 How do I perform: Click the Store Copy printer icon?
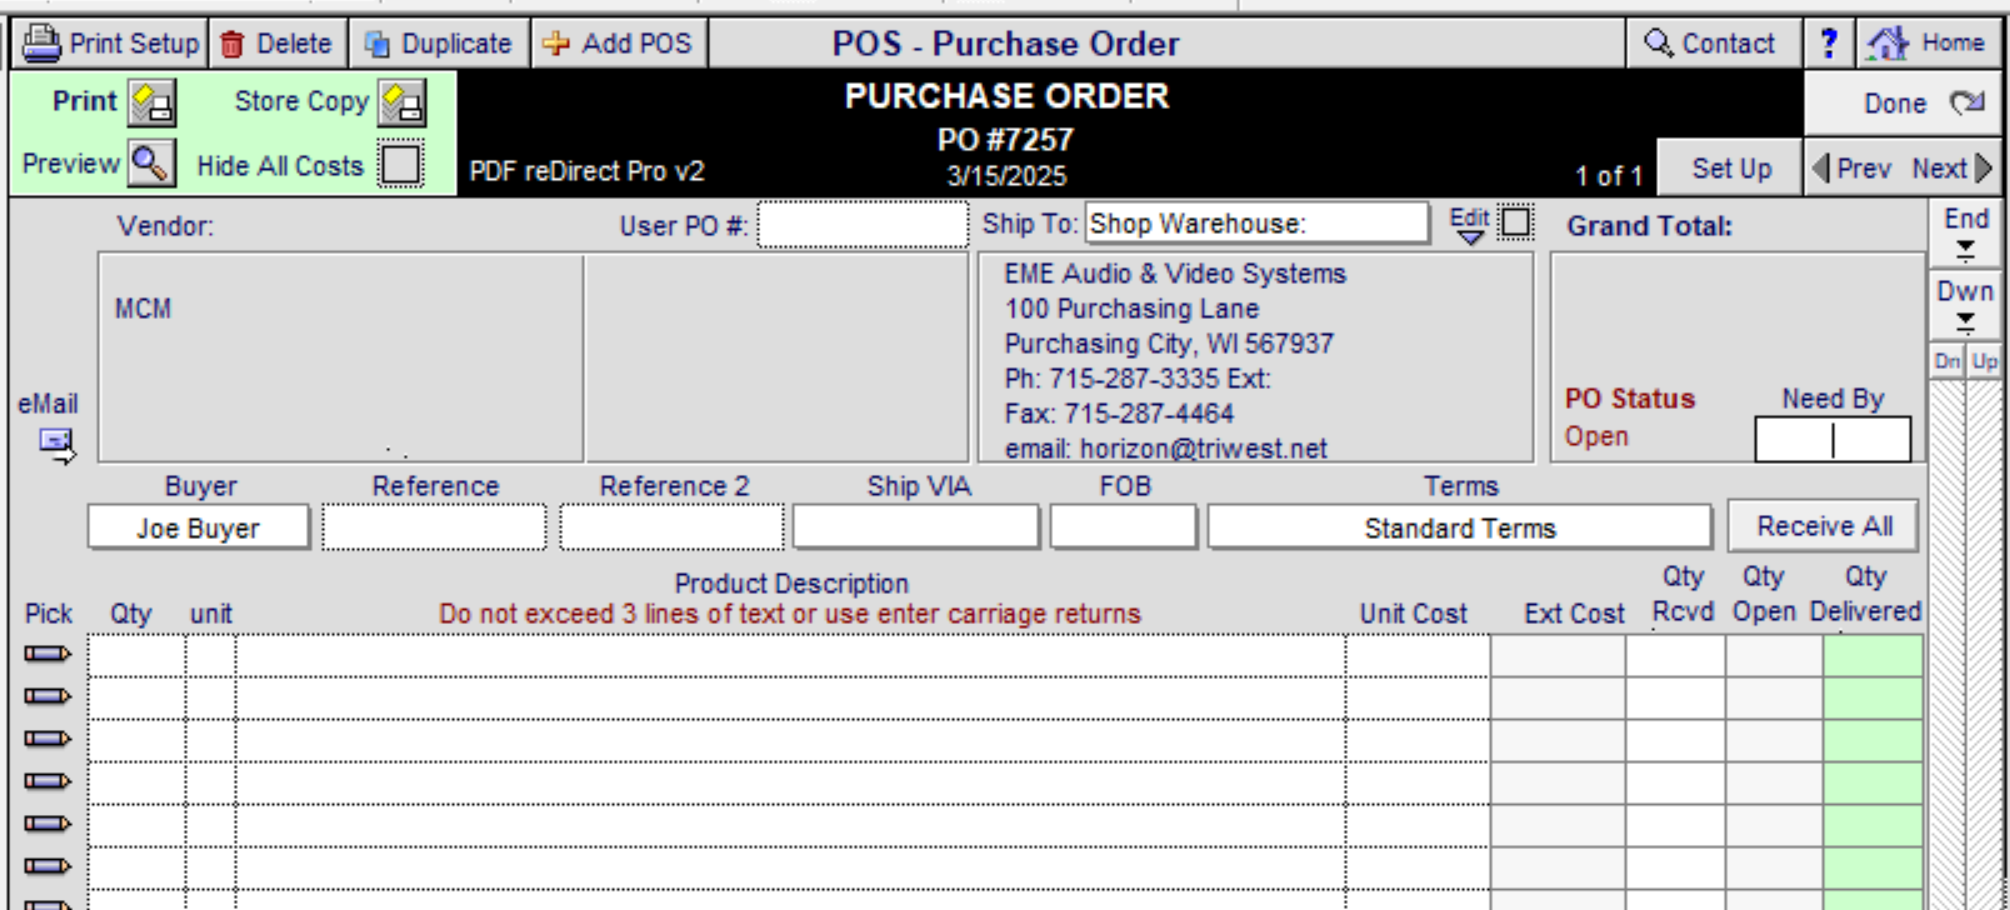tap(402, 103)
